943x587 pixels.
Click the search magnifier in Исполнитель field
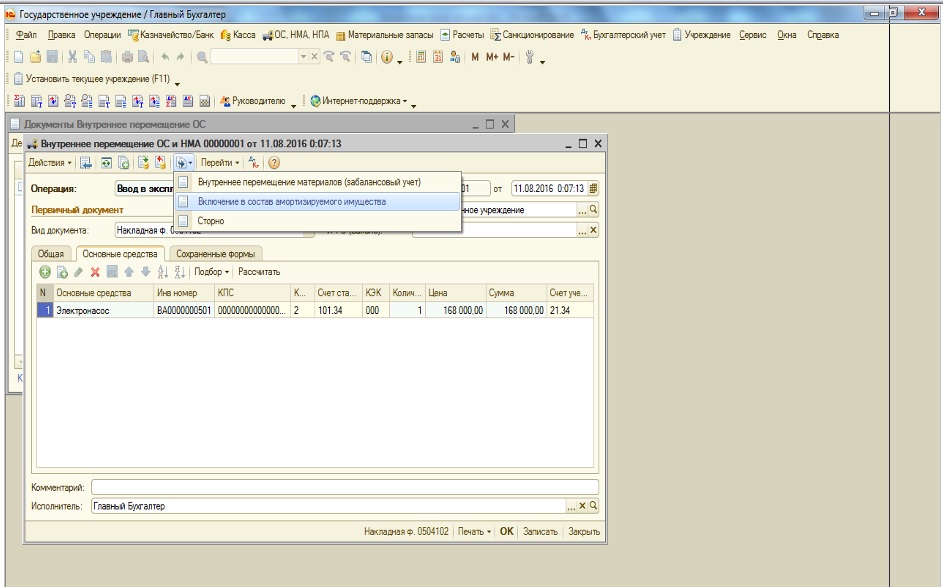(593, 507)
